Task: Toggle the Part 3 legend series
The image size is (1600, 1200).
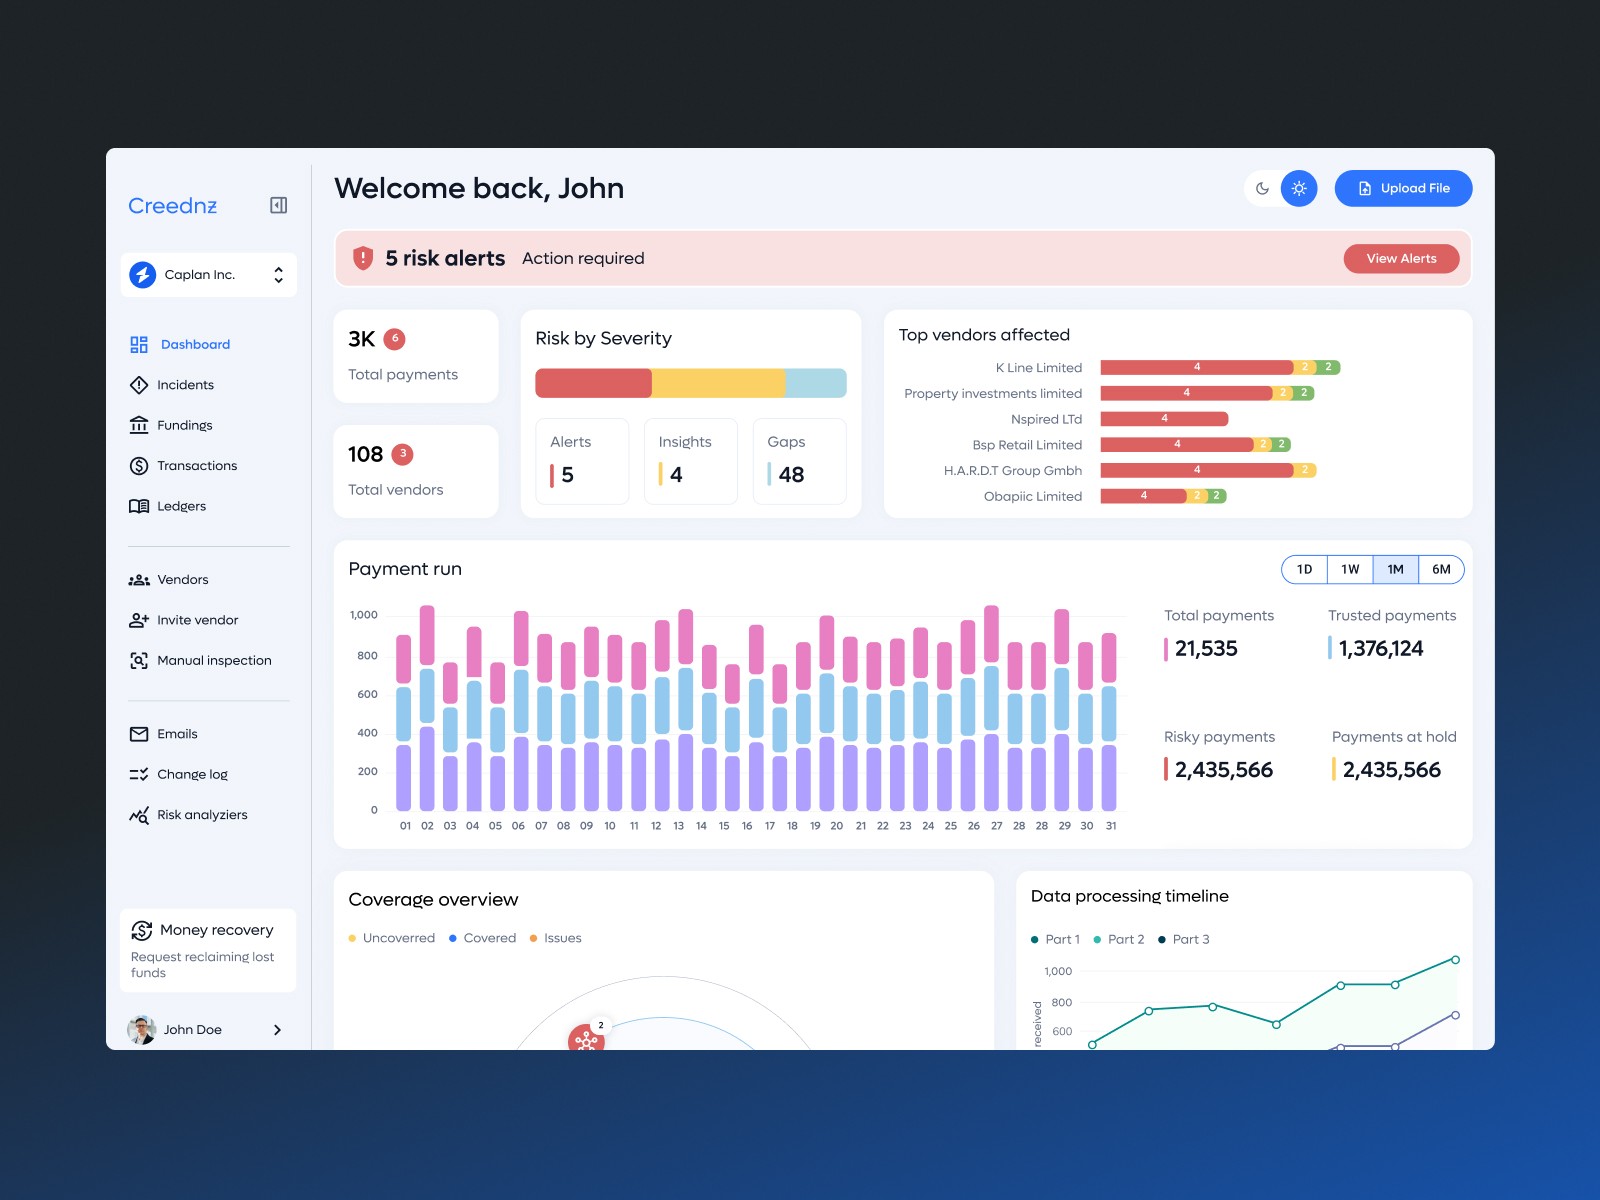Action: pyautogui.click(x=1183, y=939)
